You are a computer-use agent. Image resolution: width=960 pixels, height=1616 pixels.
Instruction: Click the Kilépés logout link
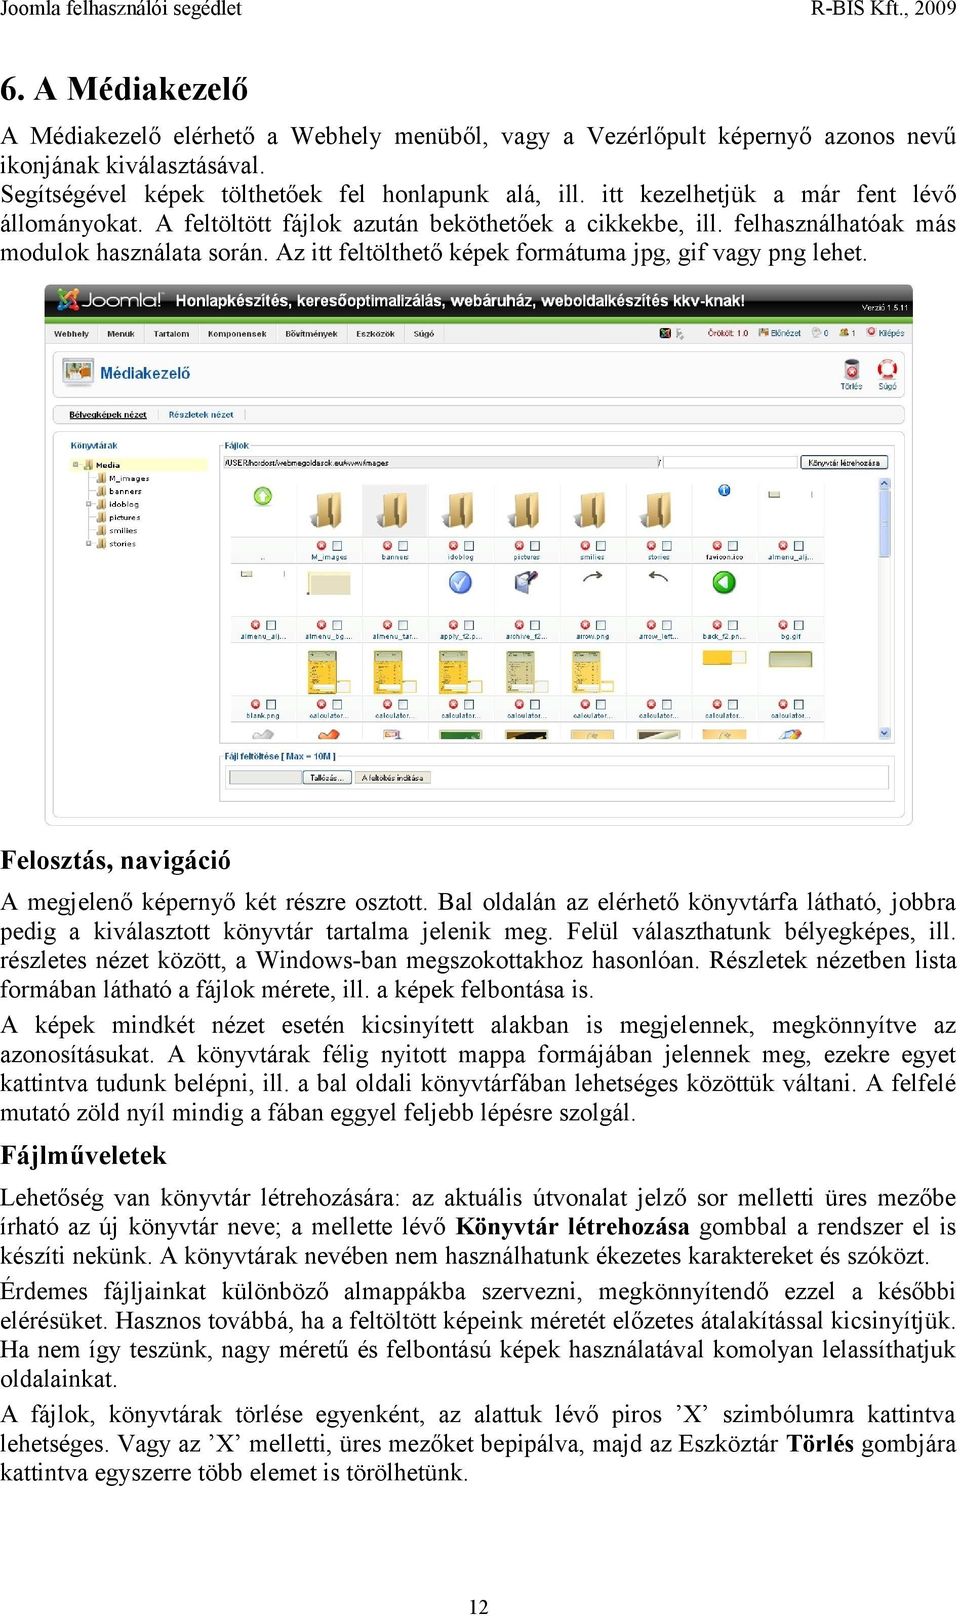coord(886,333)
